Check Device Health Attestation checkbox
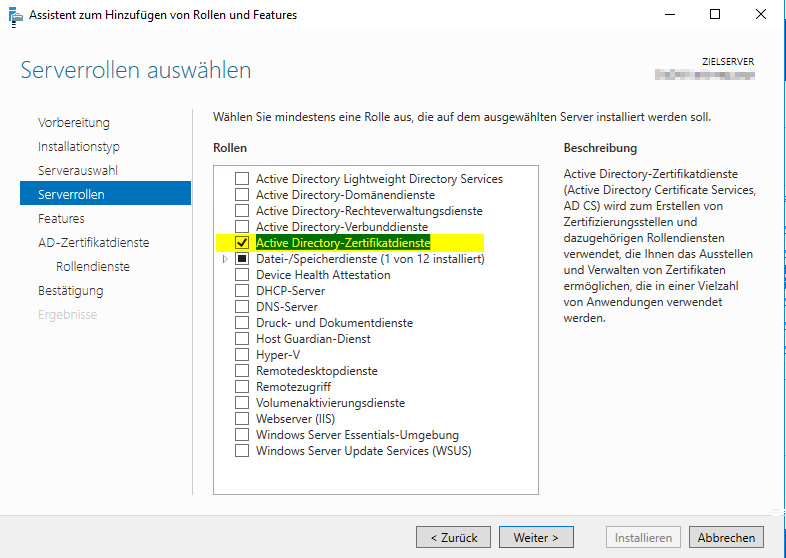The width and height of the screenshot is (786, 558). (242, 275)
